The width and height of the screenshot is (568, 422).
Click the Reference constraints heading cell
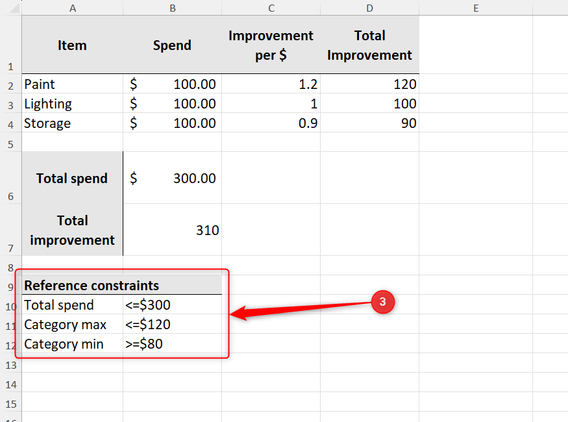[x=122, y=285]
